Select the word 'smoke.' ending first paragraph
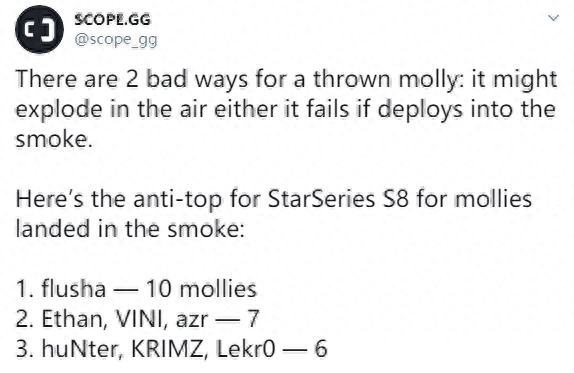Screen dimensions: 574x373 click(x=54, y=139)
